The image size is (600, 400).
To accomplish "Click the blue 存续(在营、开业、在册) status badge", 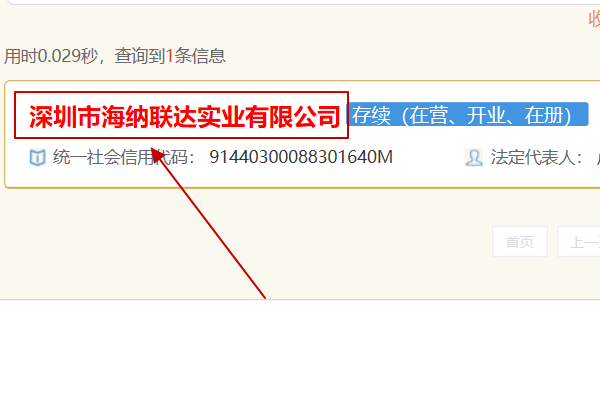I will coord(467,114).
